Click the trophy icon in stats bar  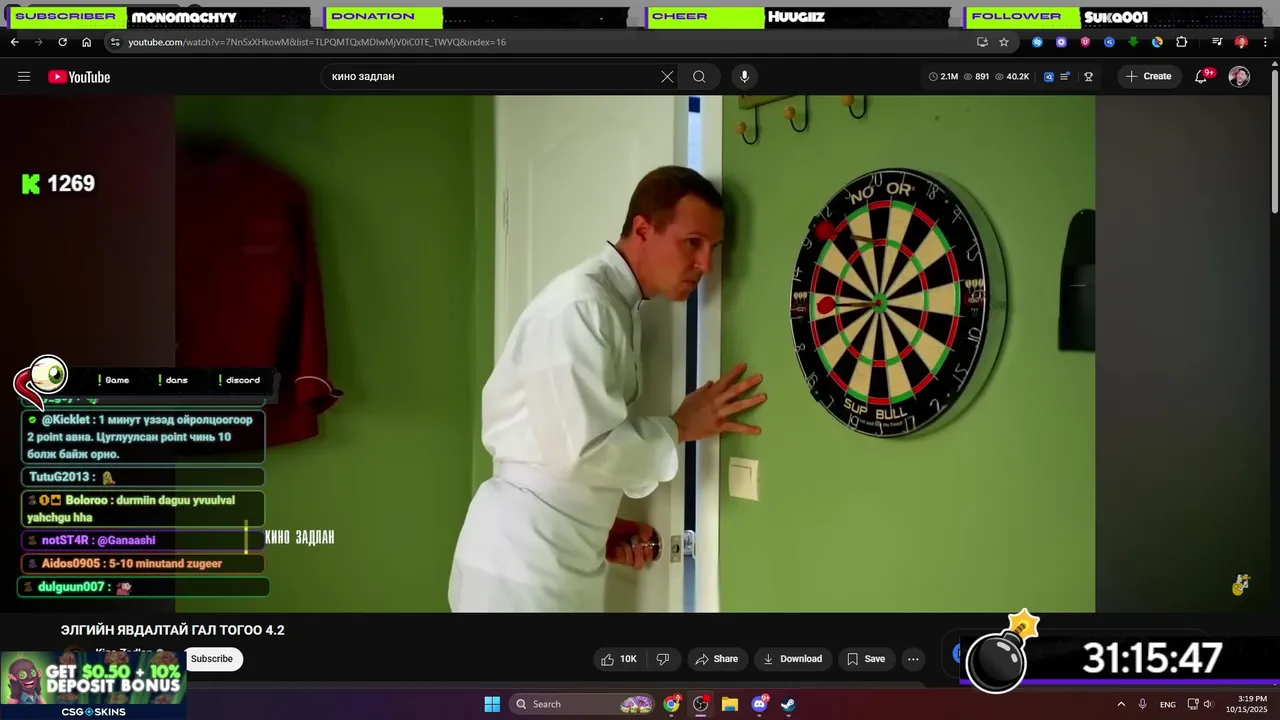coord(1088,77)
